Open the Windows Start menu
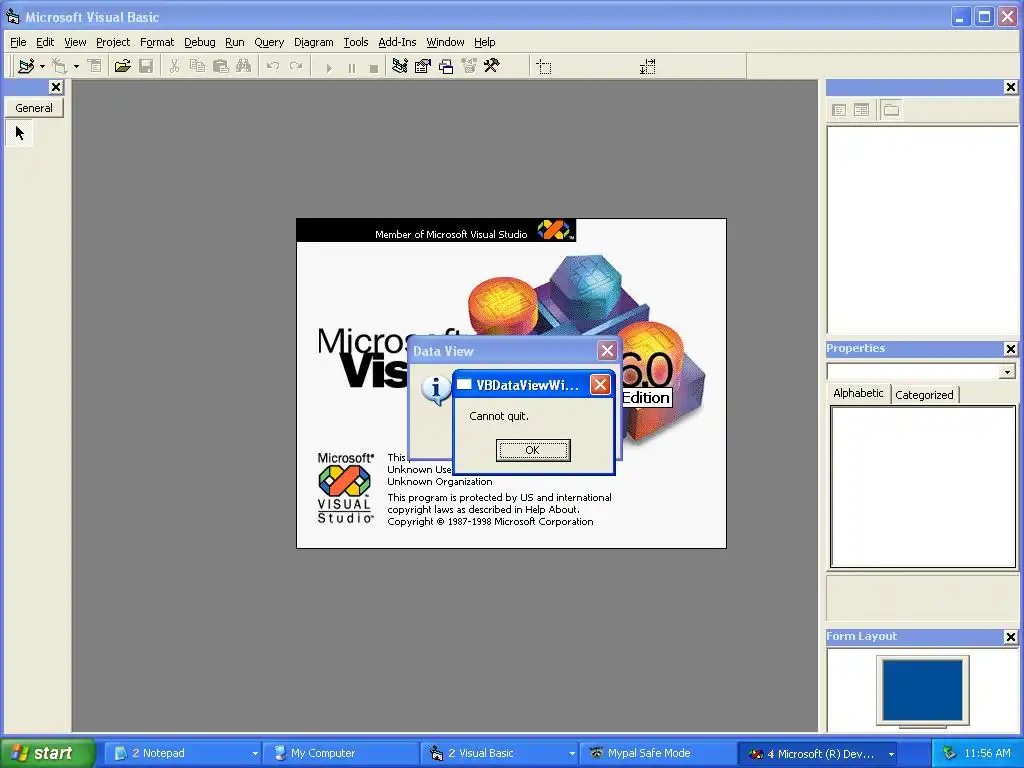Screen dimensions: 1024x768 (47, 753)
